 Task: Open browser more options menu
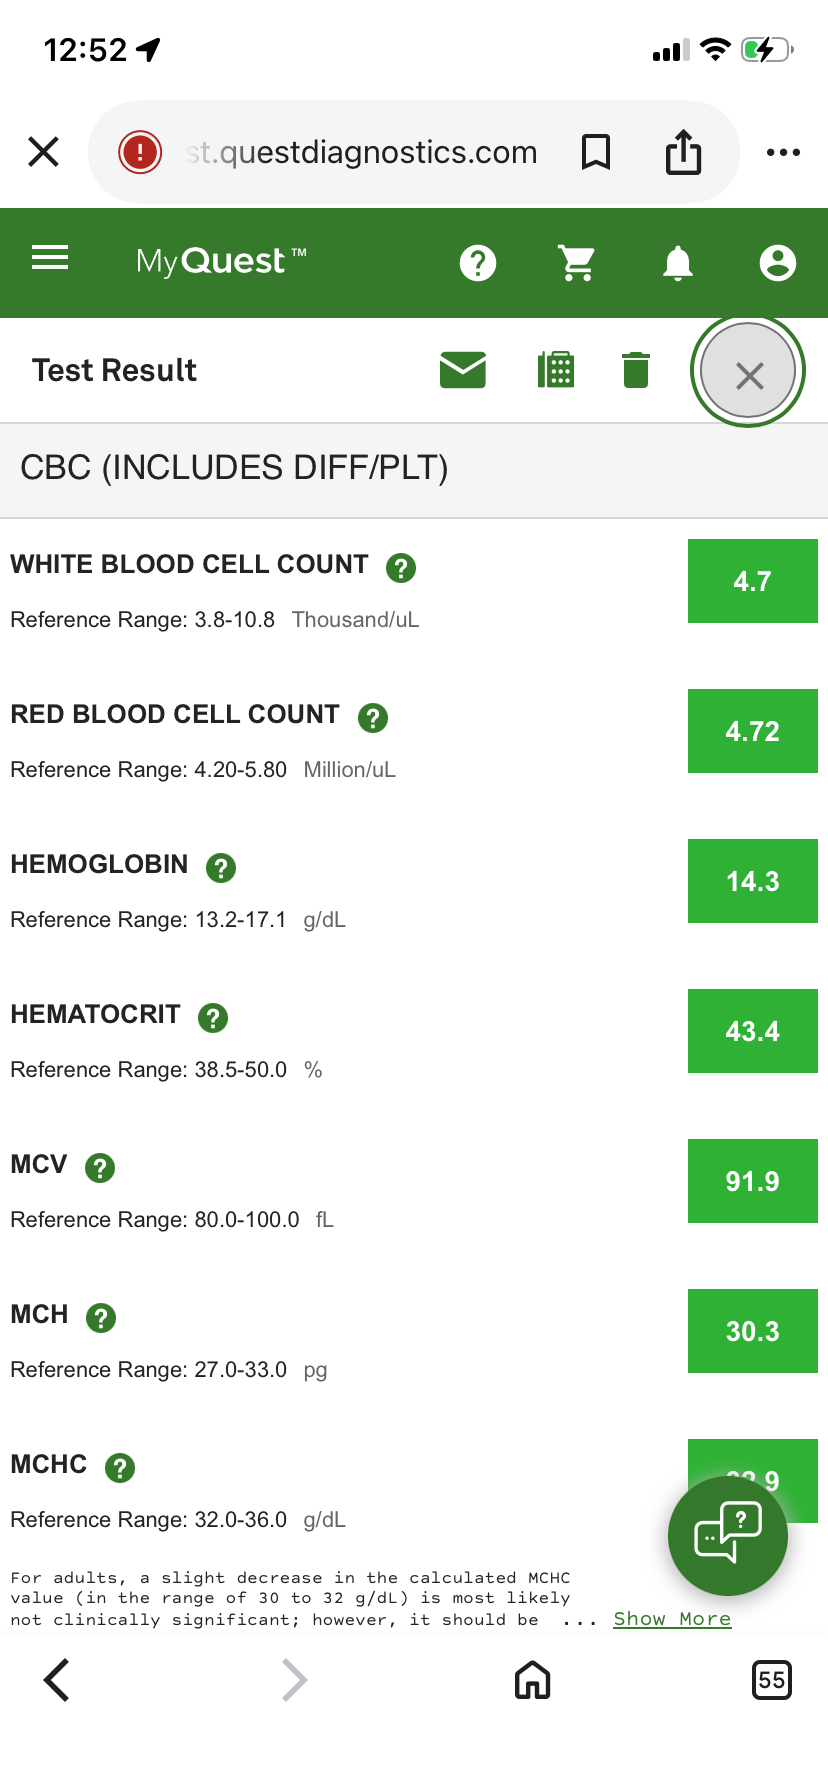pos(783,153)
